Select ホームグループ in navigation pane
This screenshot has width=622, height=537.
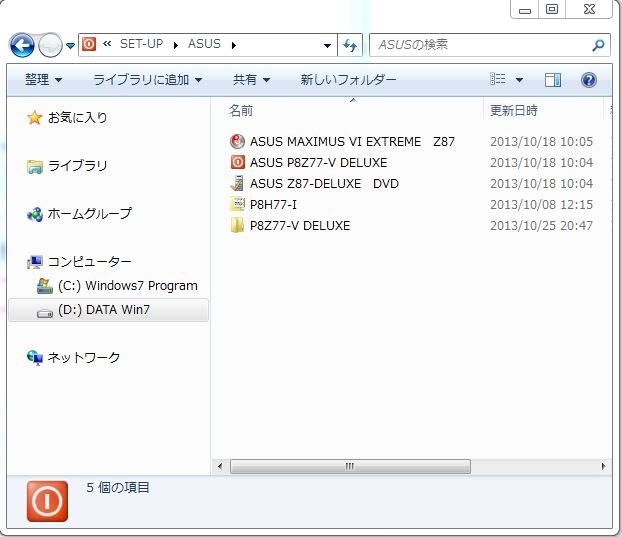pos(90,214)
